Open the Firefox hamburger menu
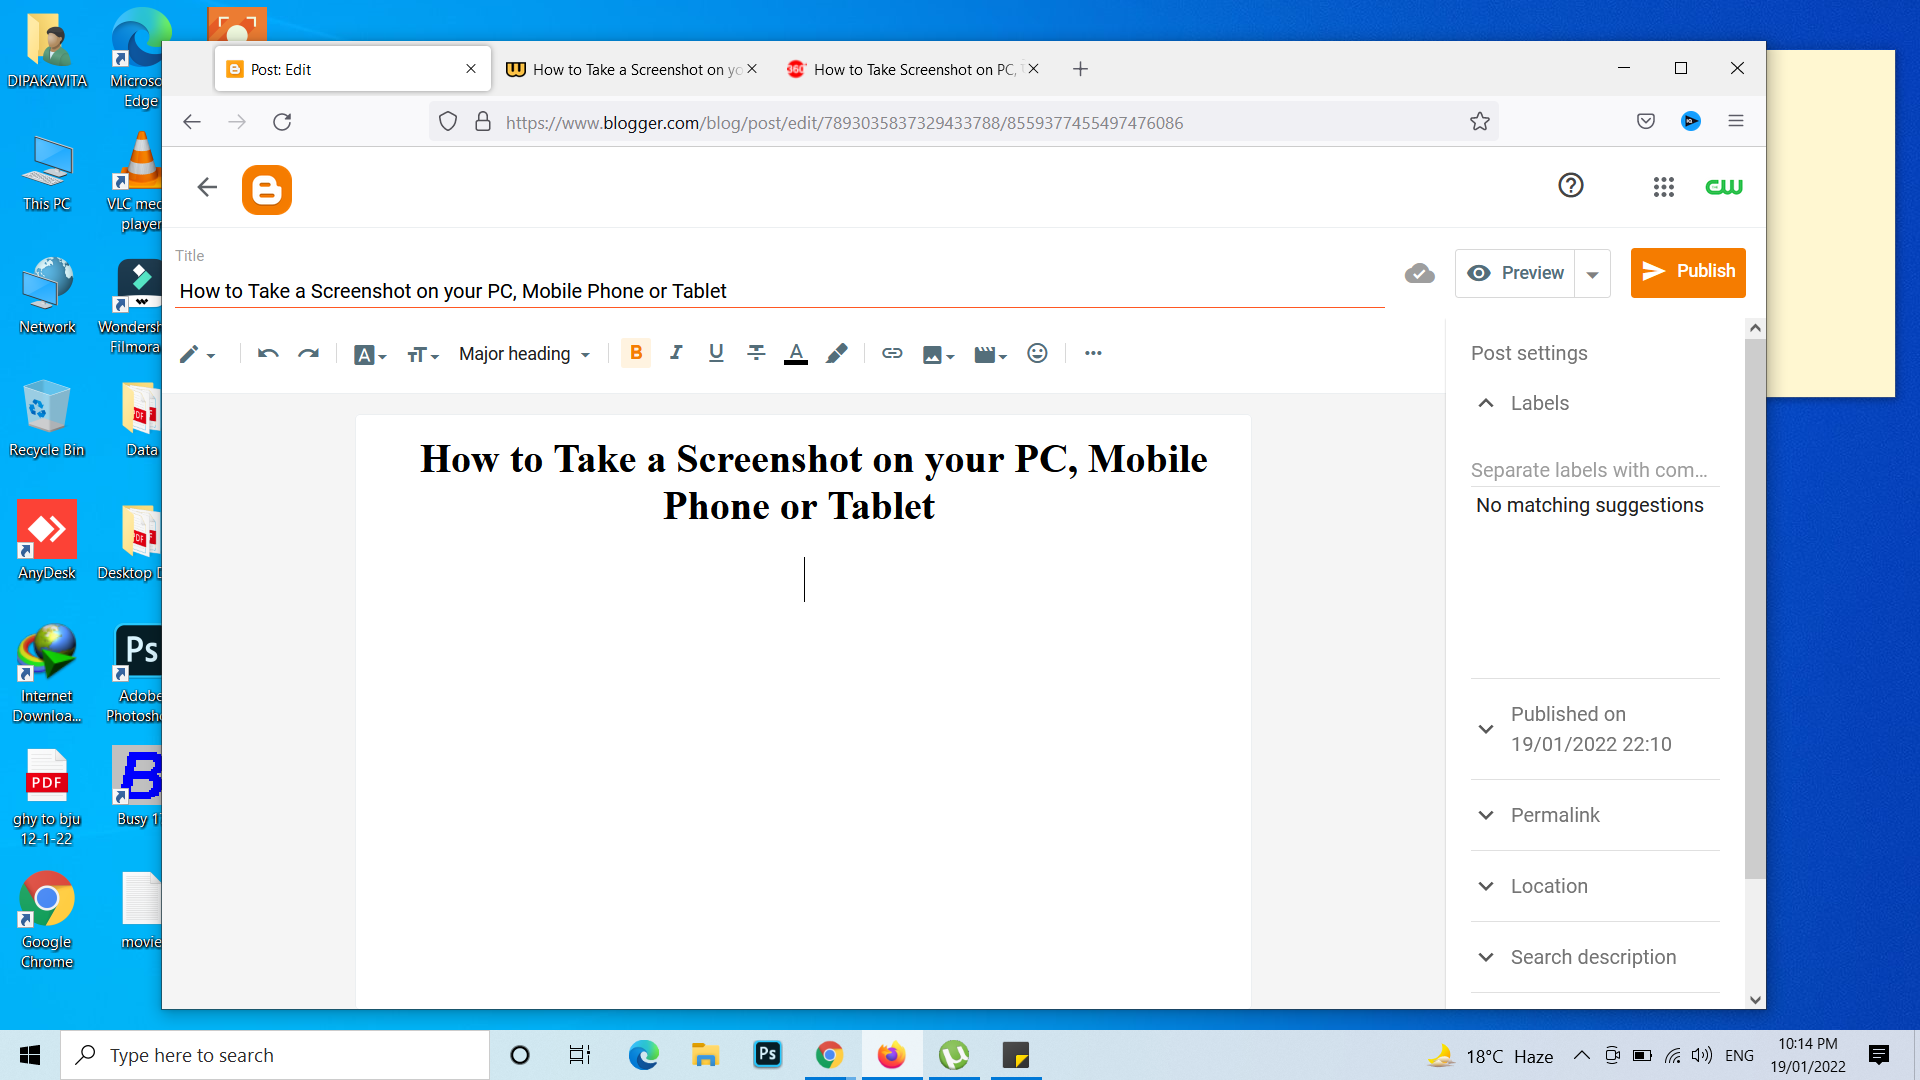1920x1080 pixels. click(1736, 121)
